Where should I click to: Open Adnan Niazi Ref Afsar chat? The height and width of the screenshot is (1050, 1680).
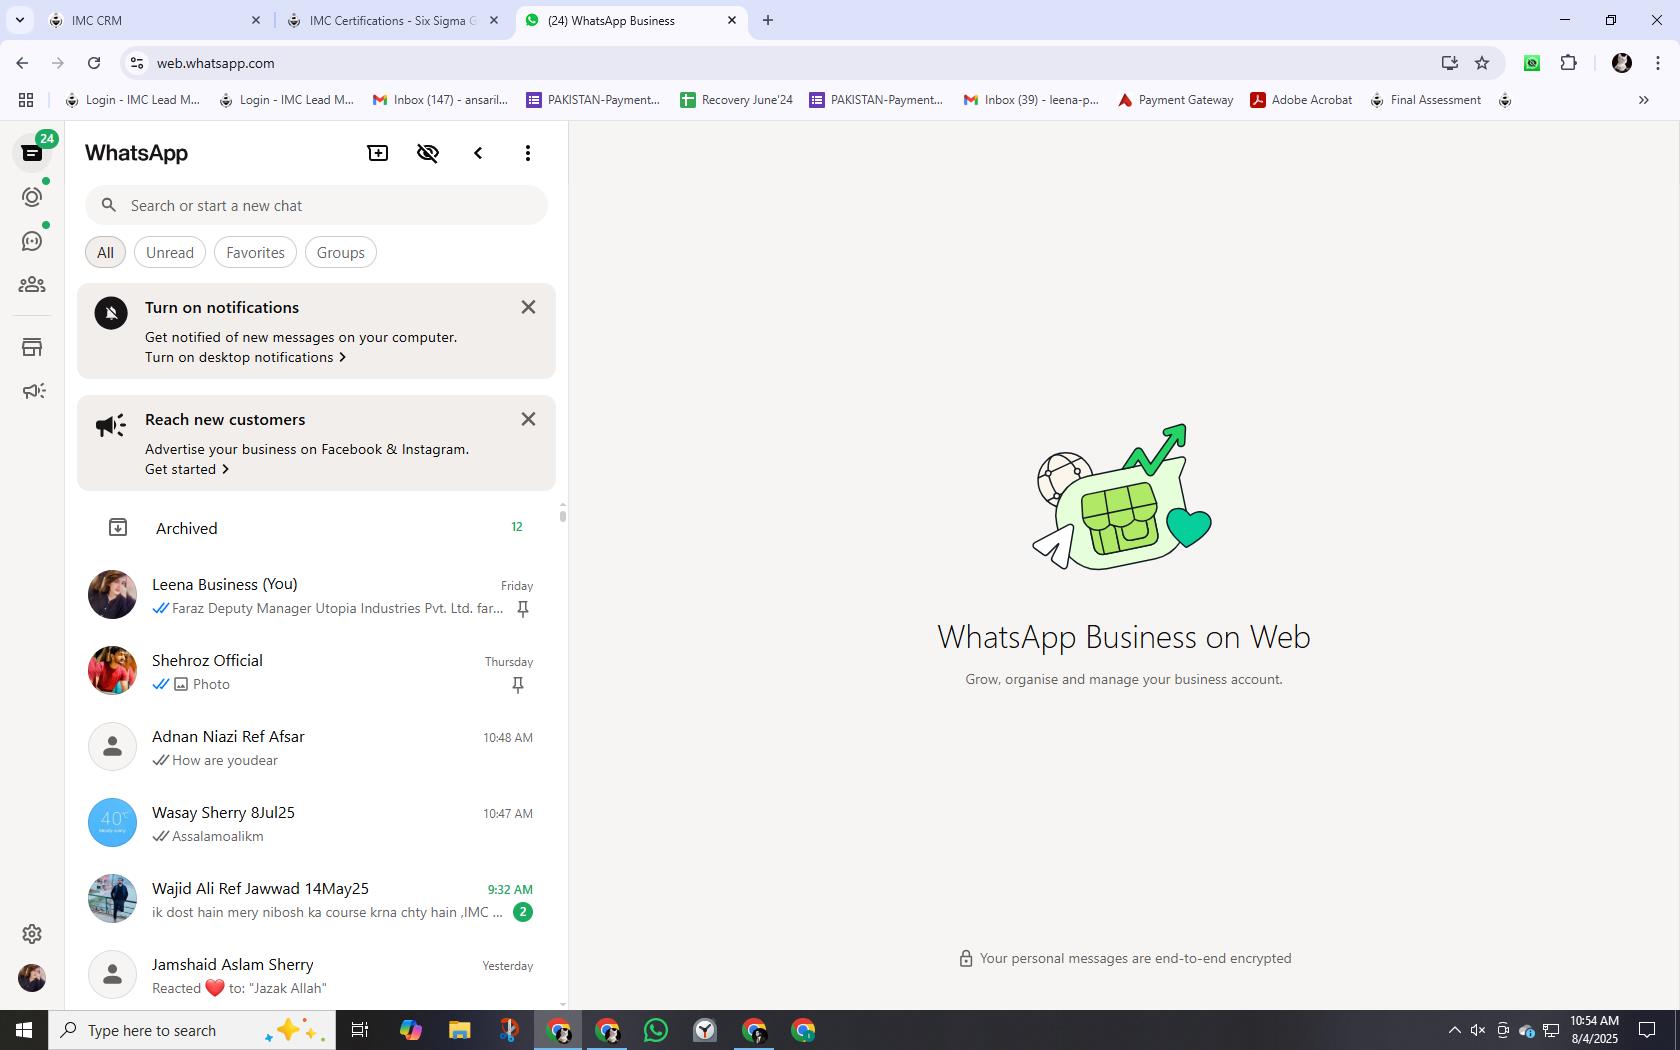click(x=316, y=747)
